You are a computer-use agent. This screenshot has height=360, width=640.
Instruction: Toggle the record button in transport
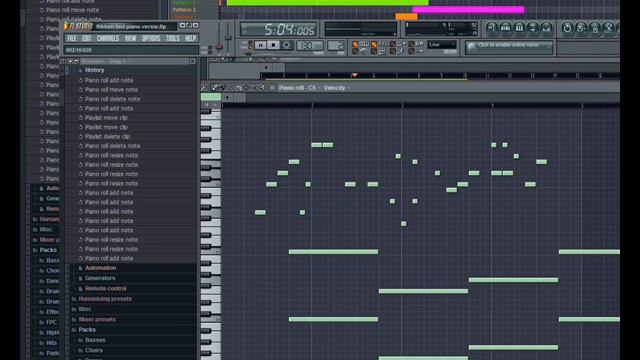[x=287, y=45]
